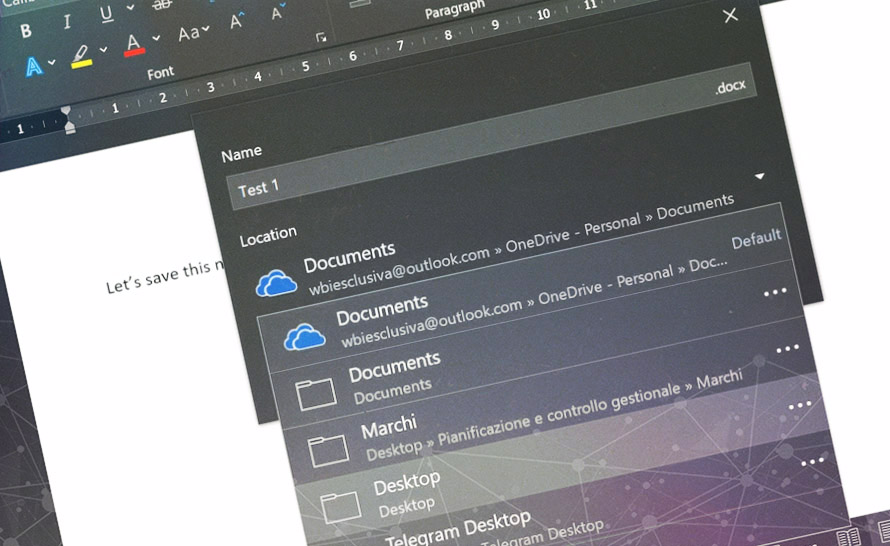Viewport: 890px width, 546px height.
Task: Open the highlight color dropdown arrow
Action: (x=104, y=49)
